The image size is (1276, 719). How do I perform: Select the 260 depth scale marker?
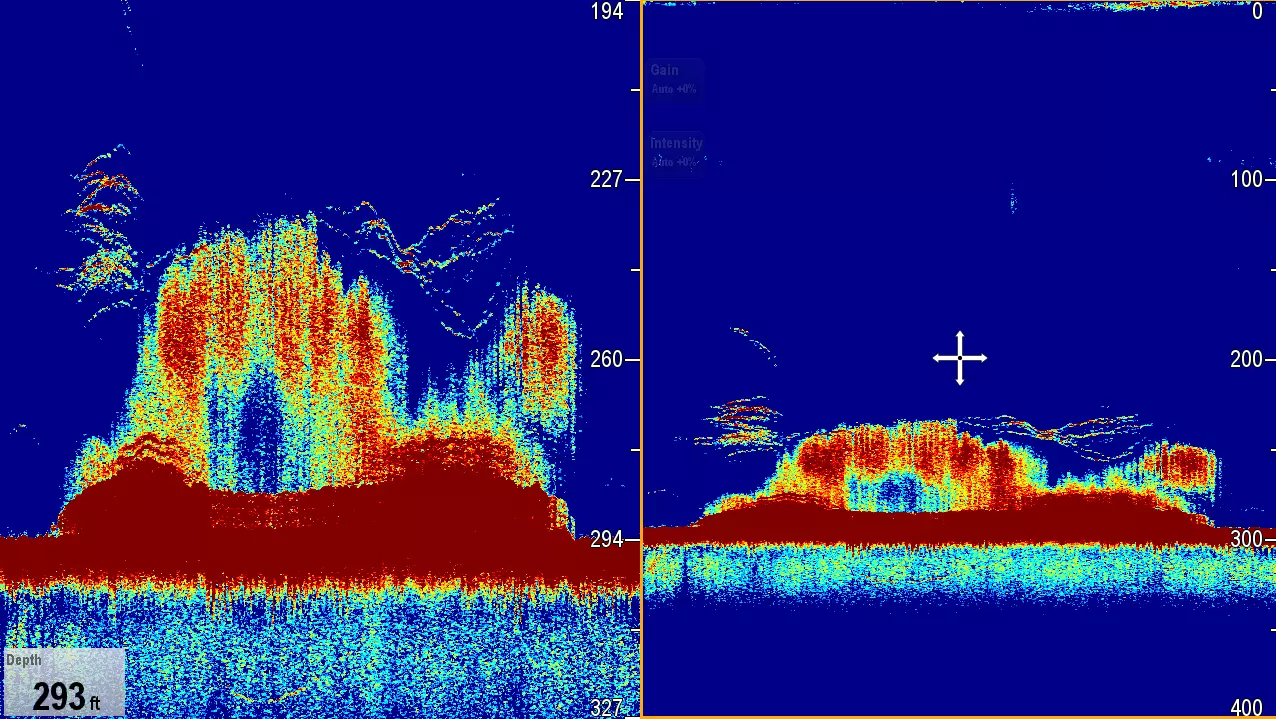[x=607, y=360]
